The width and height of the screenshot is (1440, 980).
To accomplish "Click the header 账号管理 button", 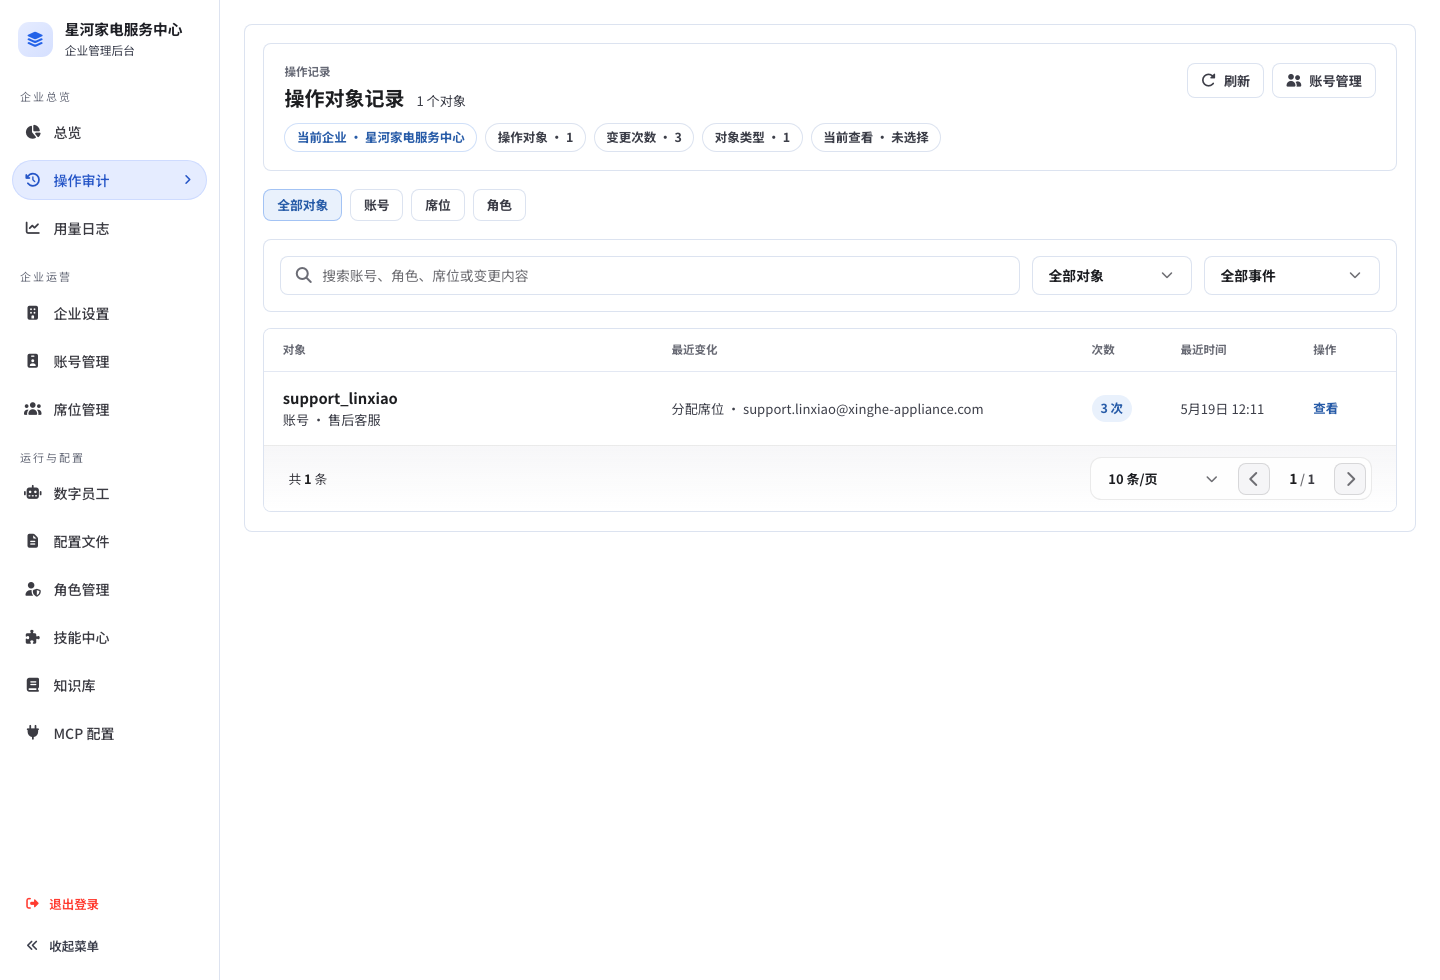I will (1324, 81).
